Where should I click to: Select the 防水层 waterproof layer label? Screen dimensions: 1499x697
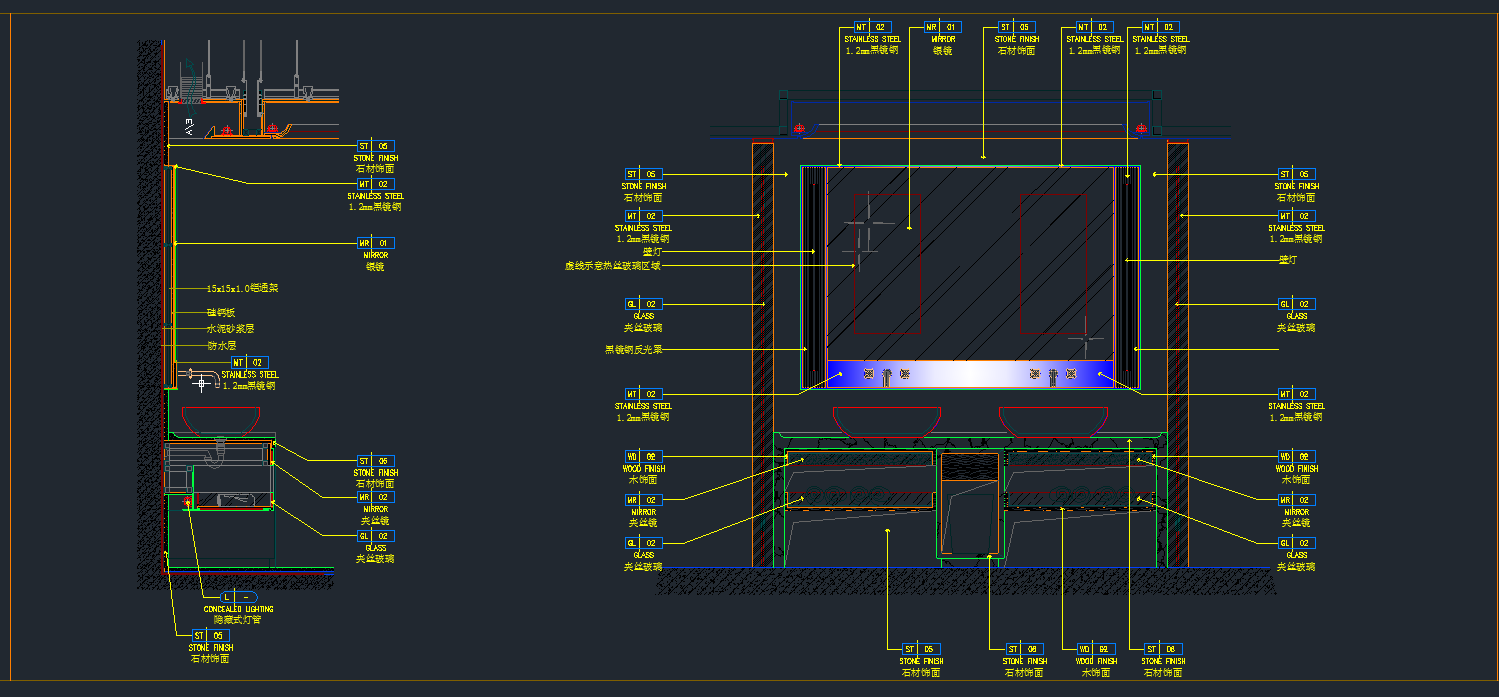point(221,345)
